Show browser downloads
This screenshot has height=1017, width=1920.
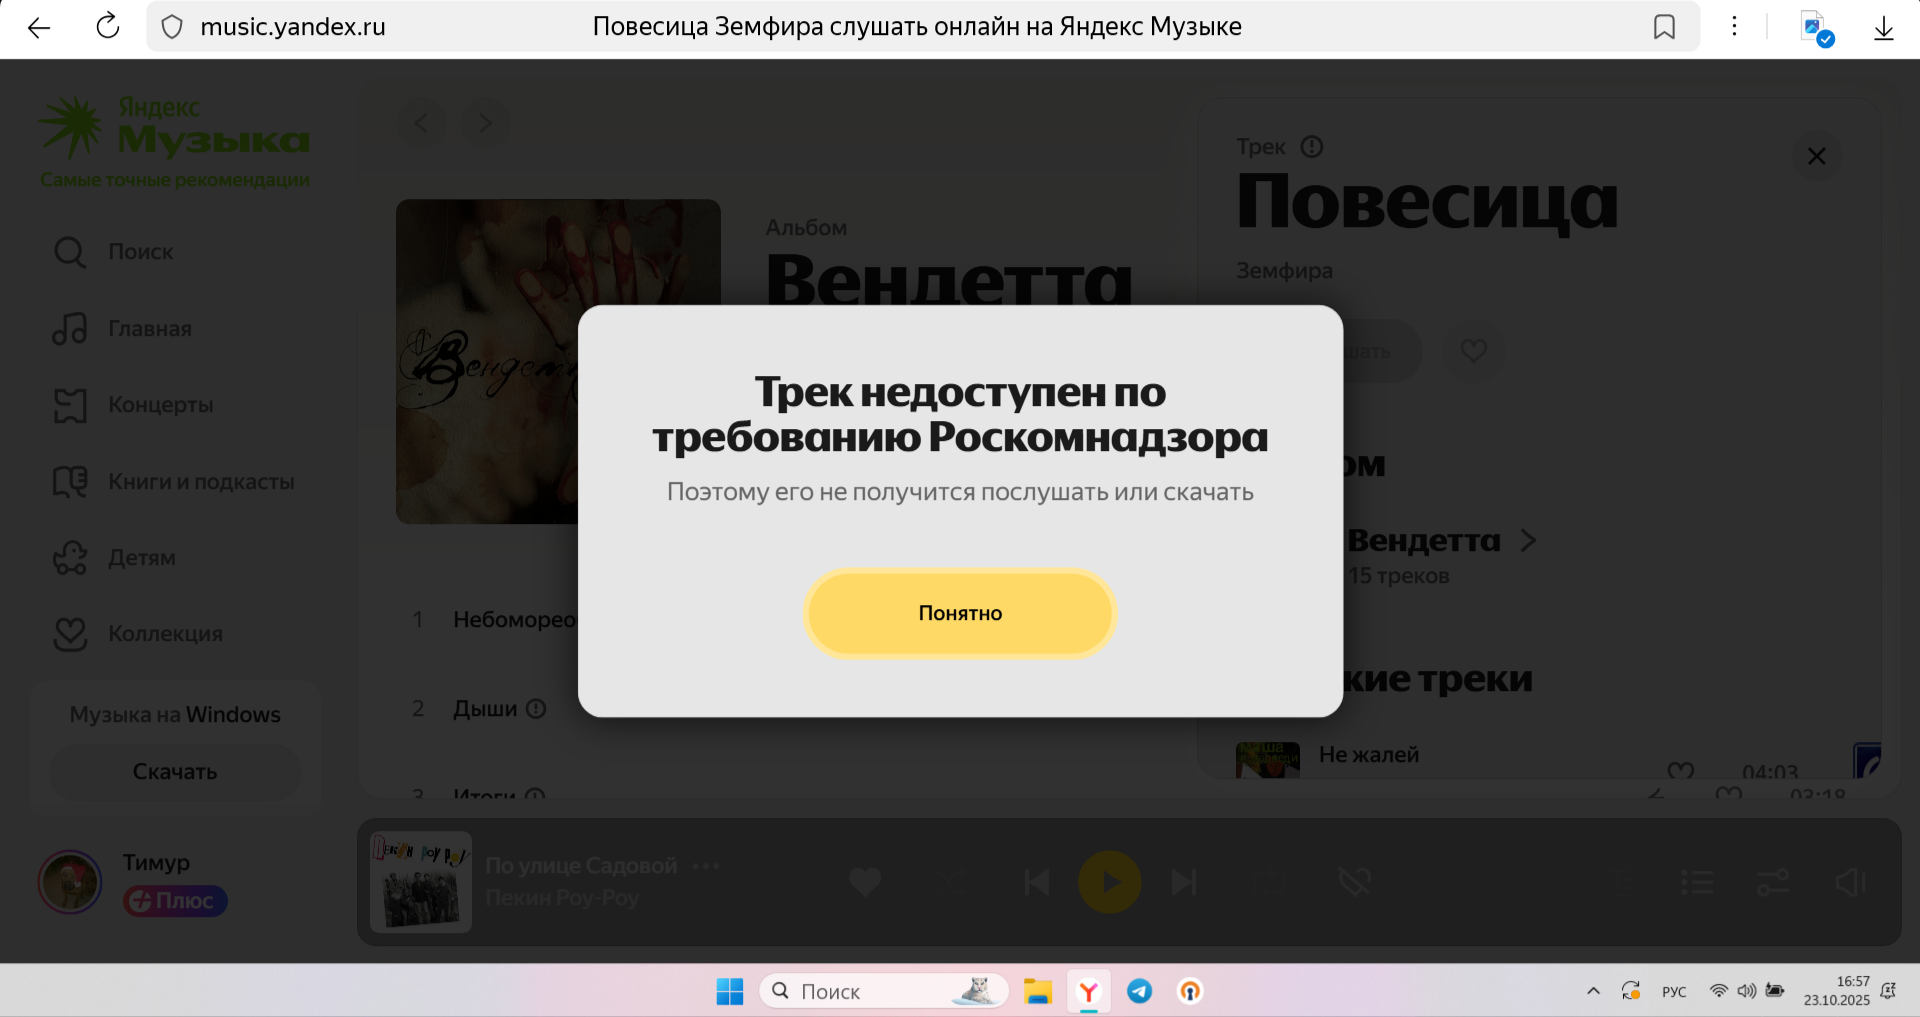[1884, 28]
